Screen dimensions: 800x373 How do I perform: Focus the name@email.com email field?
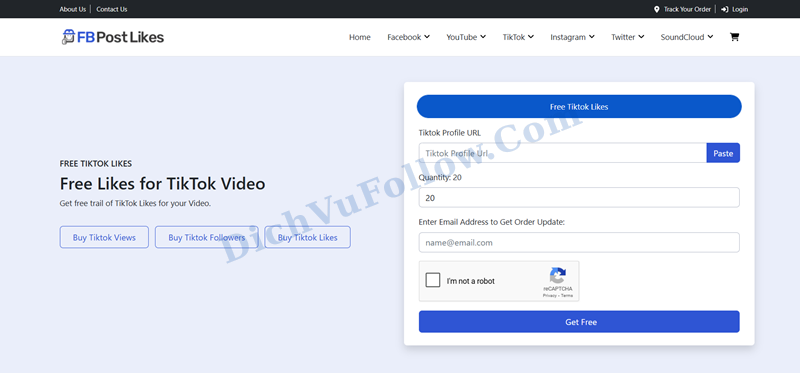(x=579, y=242)
